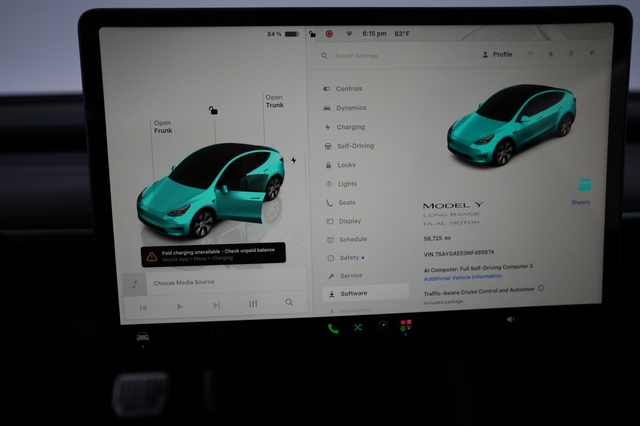Tap the car controls icon in the bottom bar
The height and width of the screenshot is (426, 640).
pos(142,337)
